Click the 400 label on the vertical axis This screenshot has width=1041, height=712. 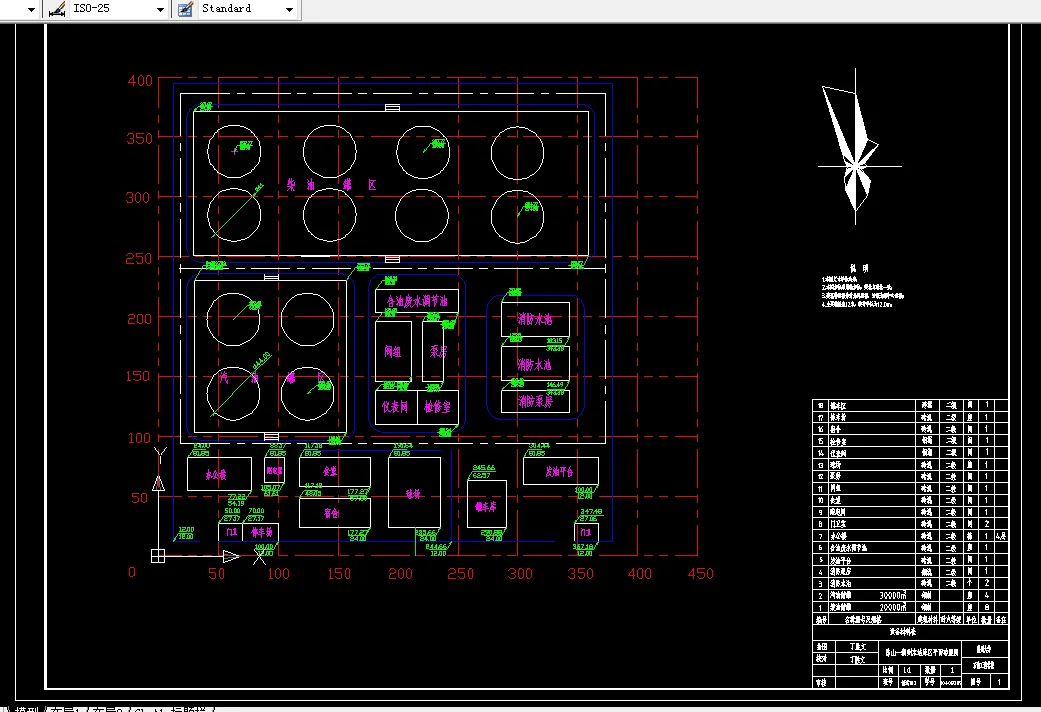pos(140,81)
